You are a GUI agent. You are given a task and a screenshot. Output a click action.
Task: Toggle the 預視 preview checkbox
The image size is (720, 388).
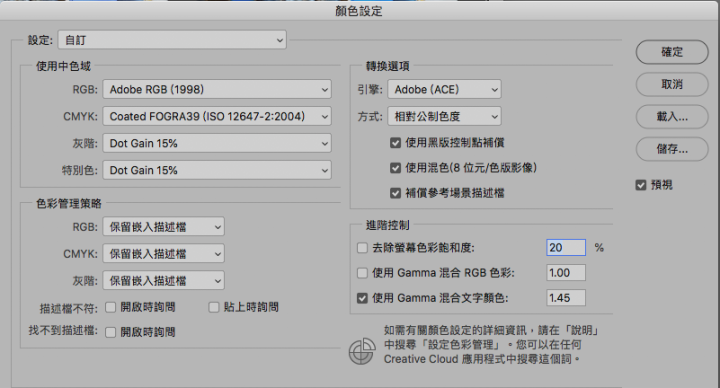point(641,185)
